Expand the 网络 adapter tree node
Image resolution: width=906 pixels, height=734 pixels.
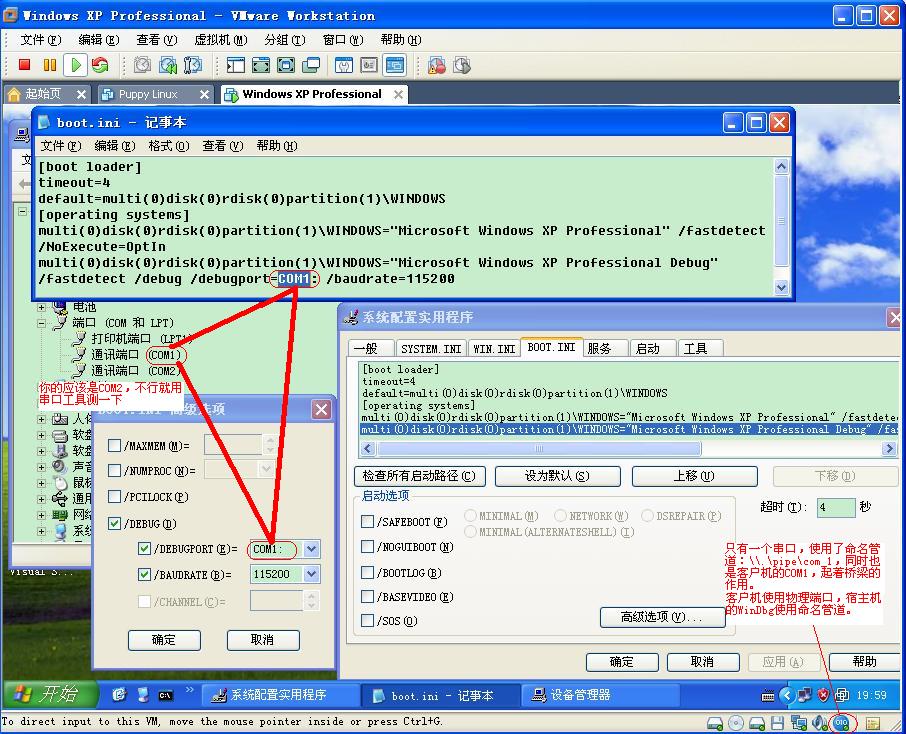[x=42, y=515]
